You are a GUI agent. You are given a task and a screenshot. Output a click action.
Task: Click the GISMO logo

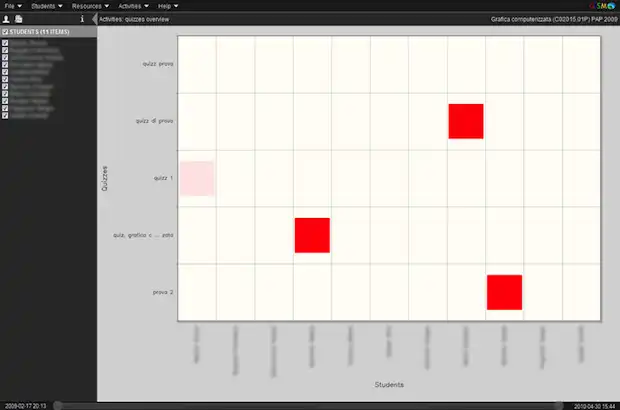pyautogui.click(x=602, y=6)
